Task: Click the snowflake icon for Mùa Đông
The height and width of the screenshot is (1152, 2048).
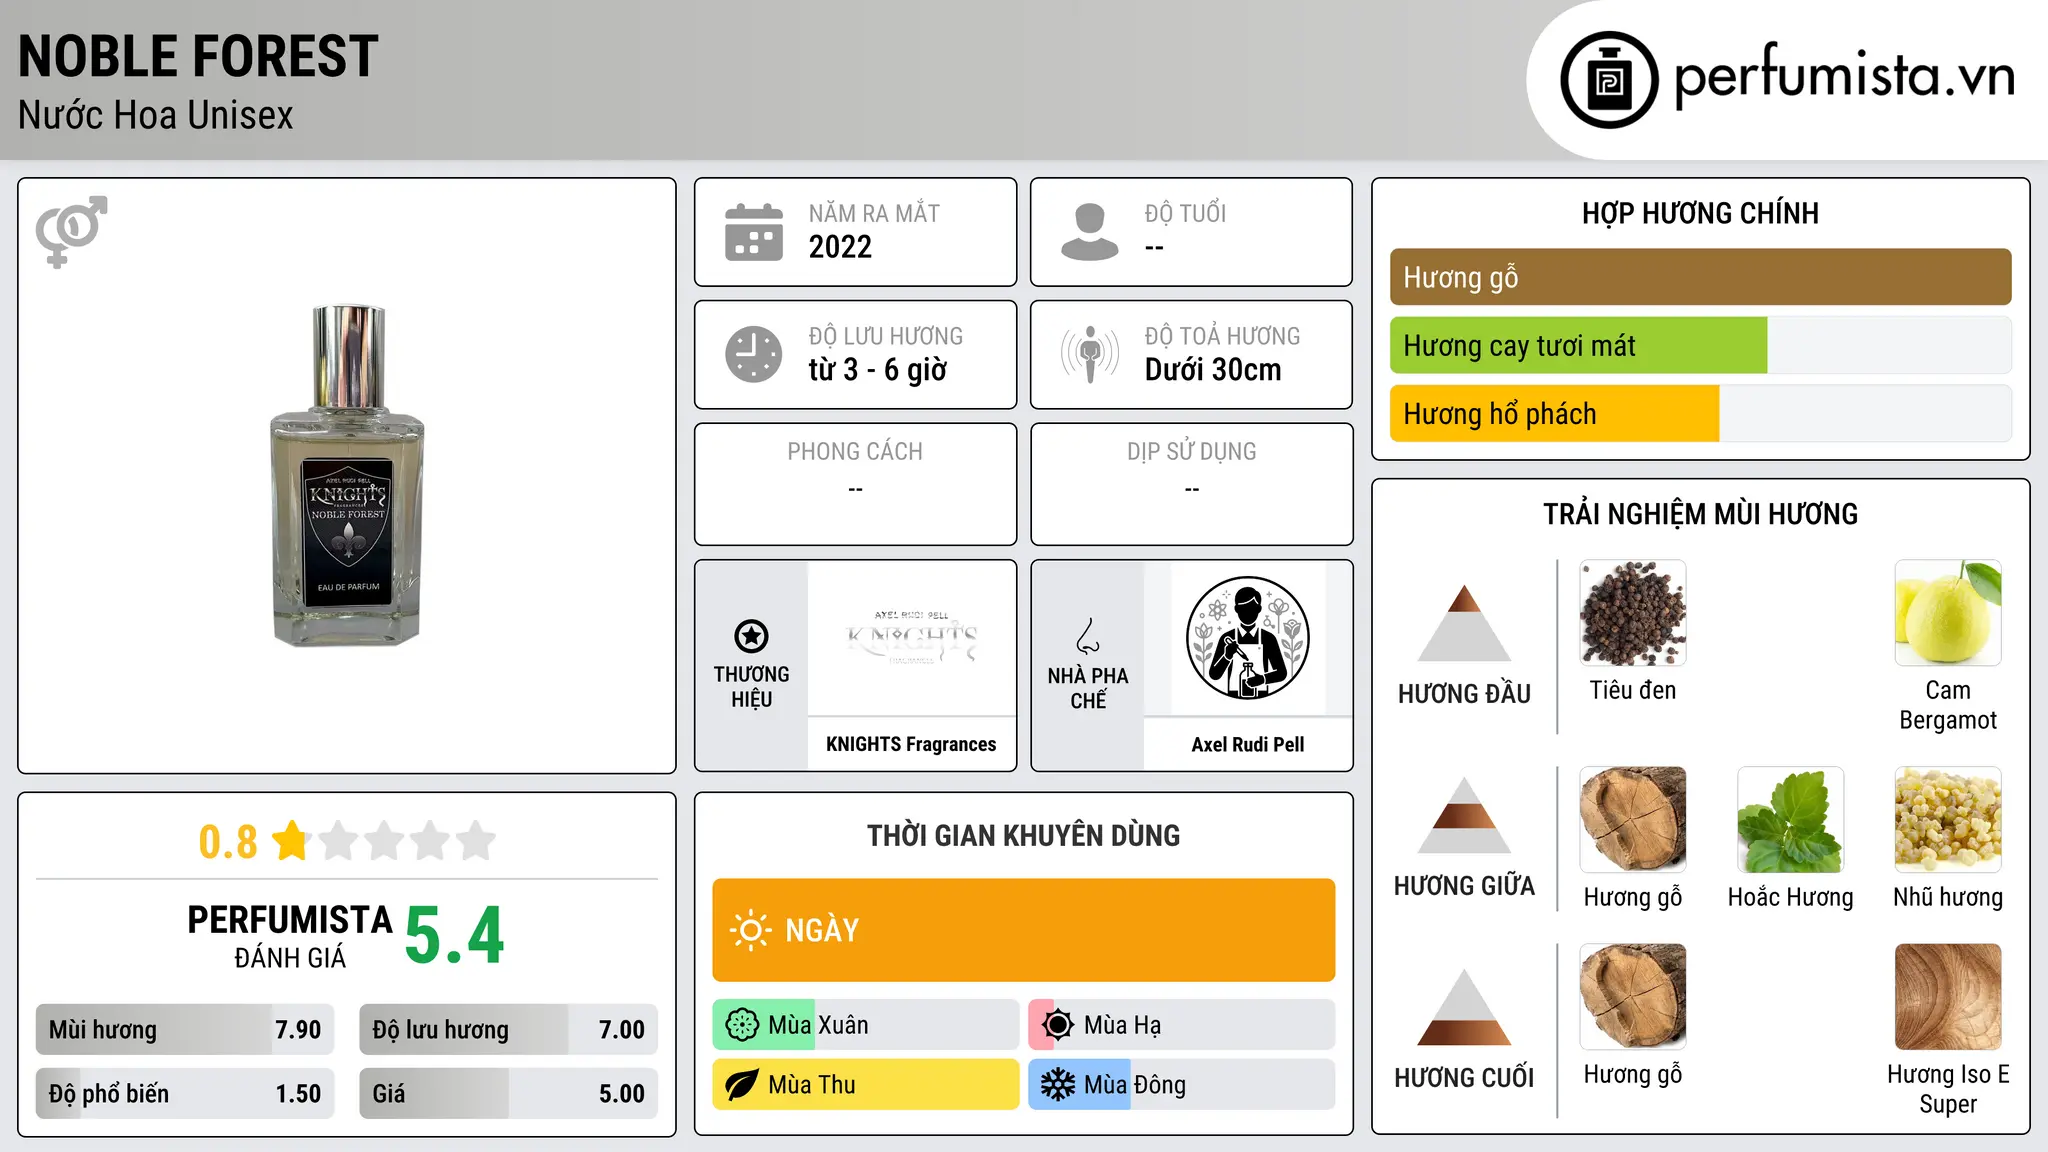Action: (1057, 1085)
